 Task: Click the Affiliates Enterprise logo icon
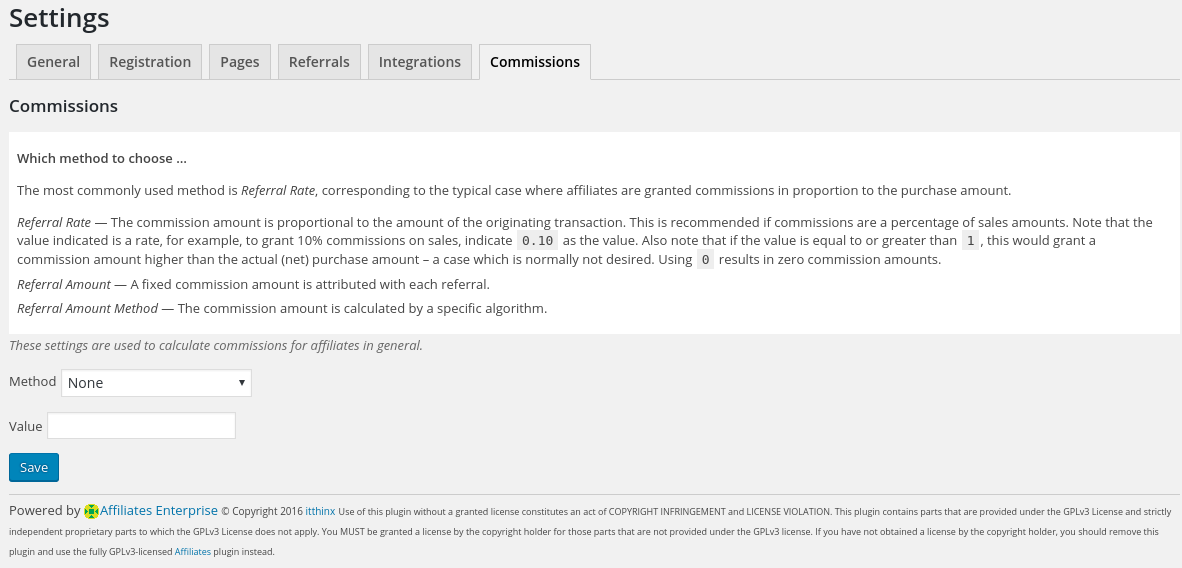(x=91, y=511)
